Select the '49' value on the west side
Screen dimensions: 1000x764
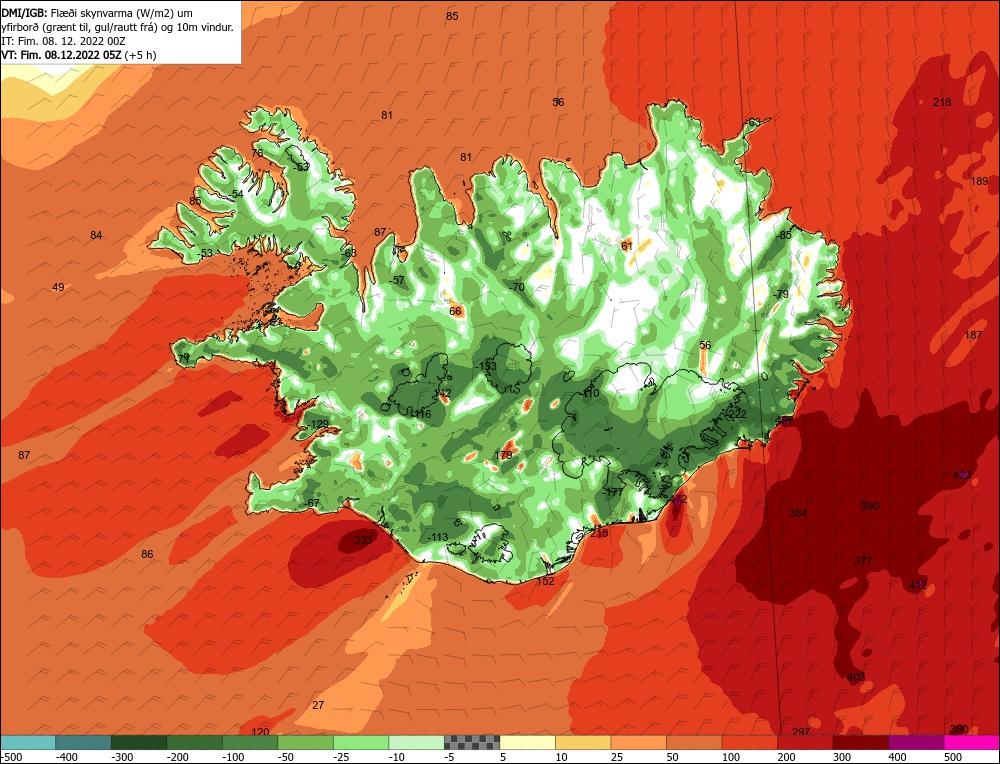(58, 287)
